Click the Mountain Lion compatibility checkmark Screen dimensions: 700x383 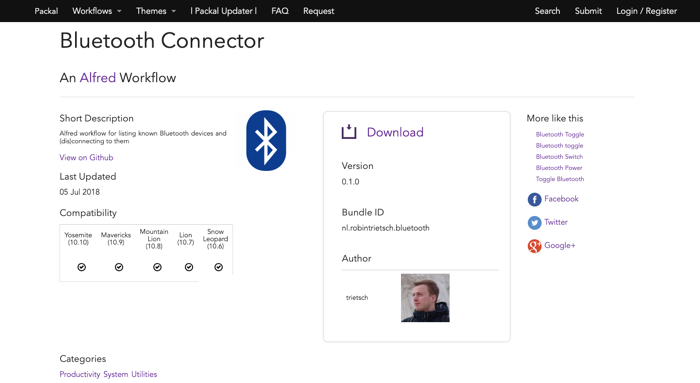(x=157, y=267)
